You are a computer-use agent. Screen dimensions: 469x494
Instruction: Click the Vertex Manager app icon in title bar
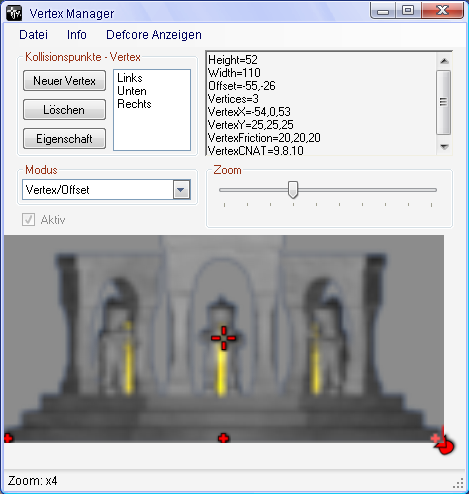[14, 13]
